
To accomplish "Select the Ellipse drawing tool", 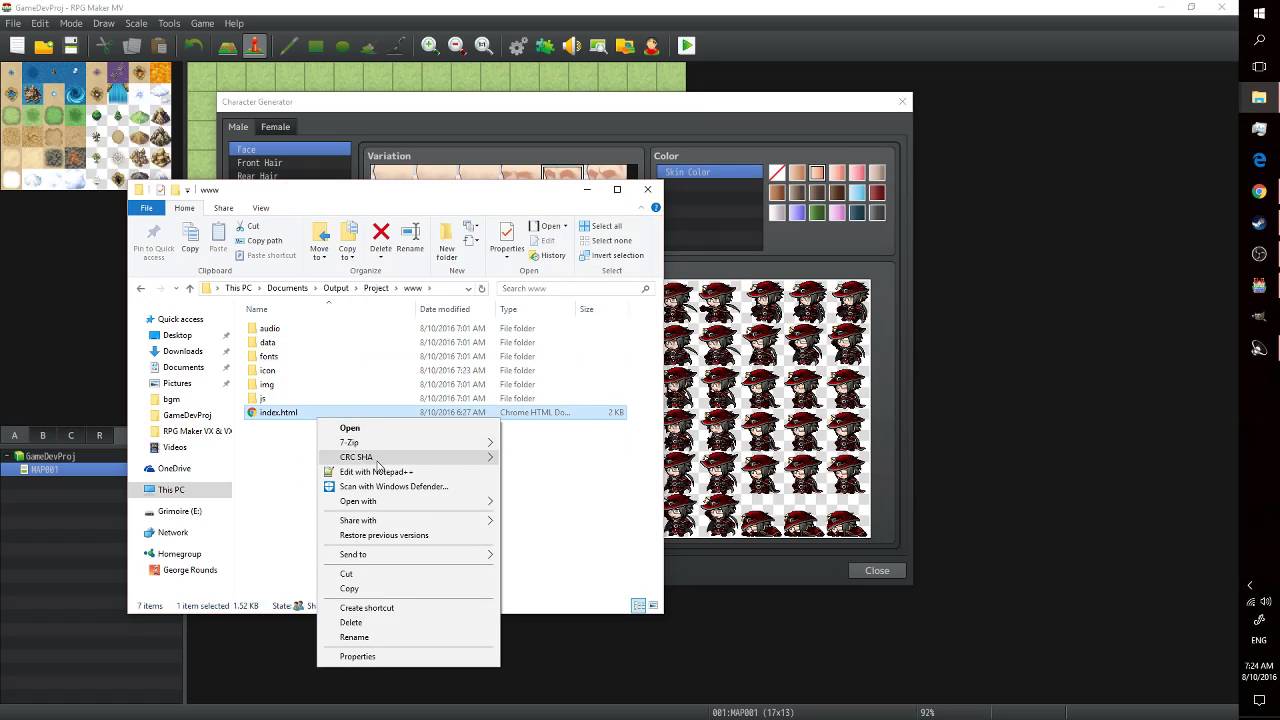I will 343,46.
